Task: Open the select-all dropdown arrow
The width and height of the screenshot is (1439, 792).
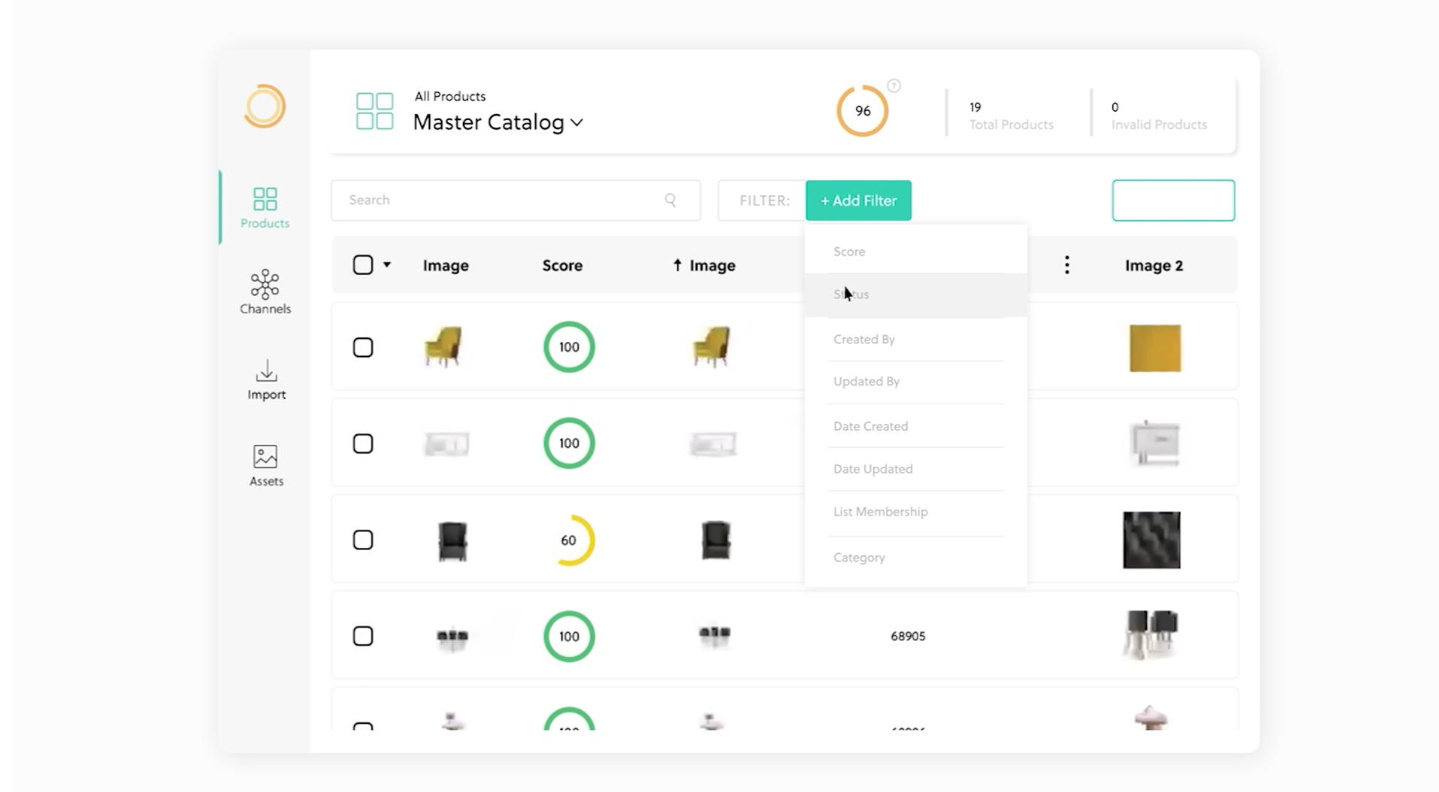Action: pos(383,264)
